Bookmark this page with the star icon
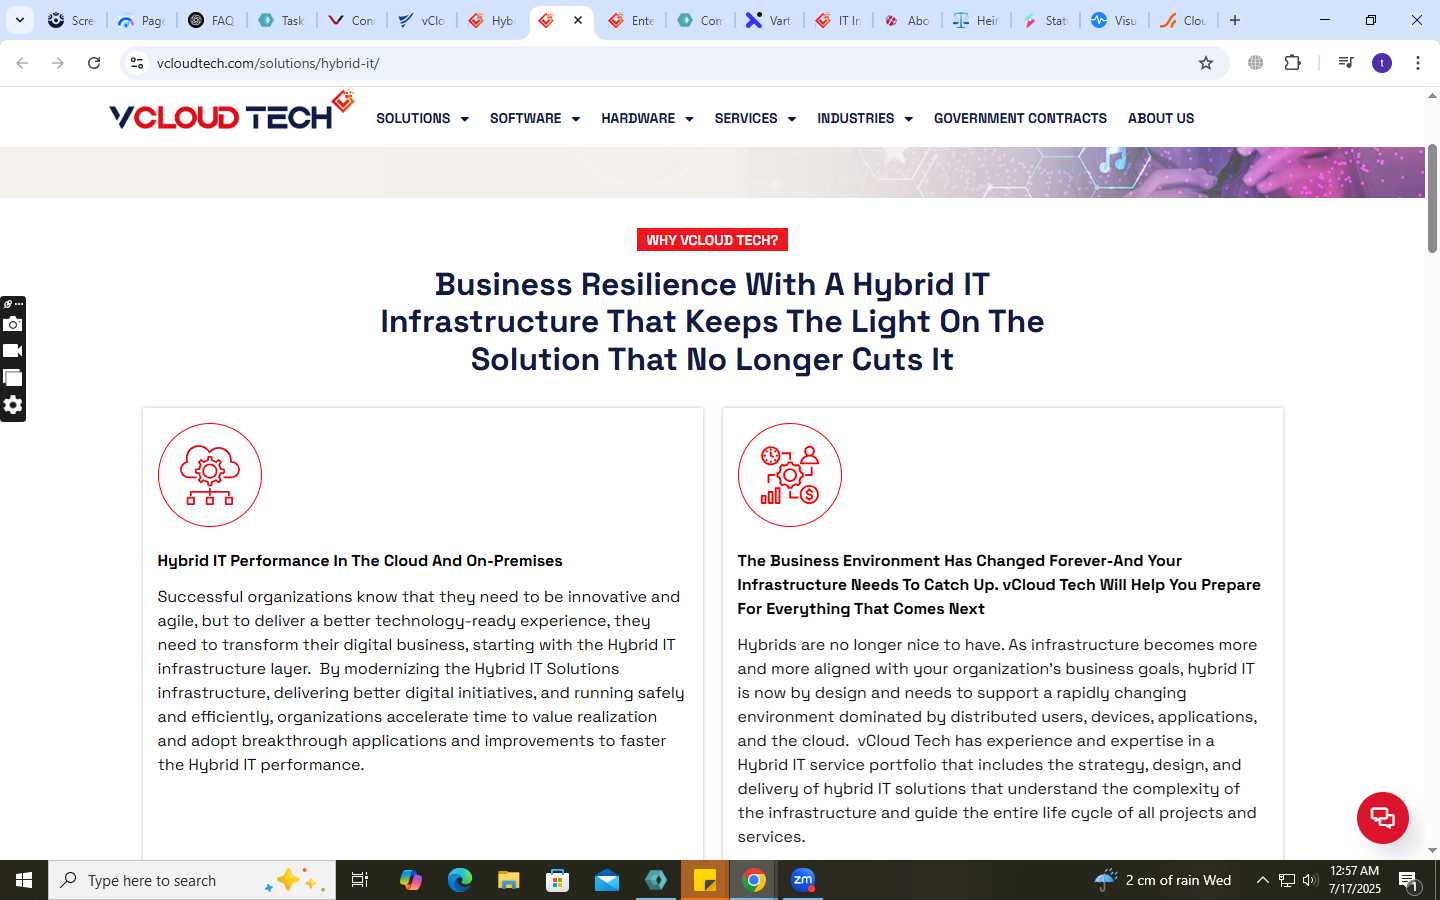The width and height of the screenshot is (1440, 900). click(1206, 63)
